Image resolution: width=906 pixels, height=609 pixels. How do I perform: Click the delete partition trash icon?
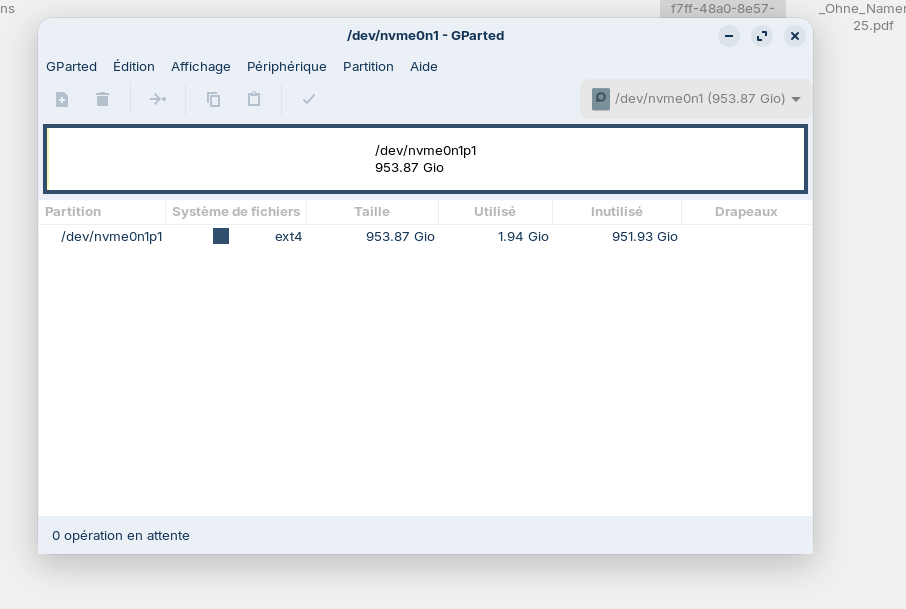coord(102,99)
